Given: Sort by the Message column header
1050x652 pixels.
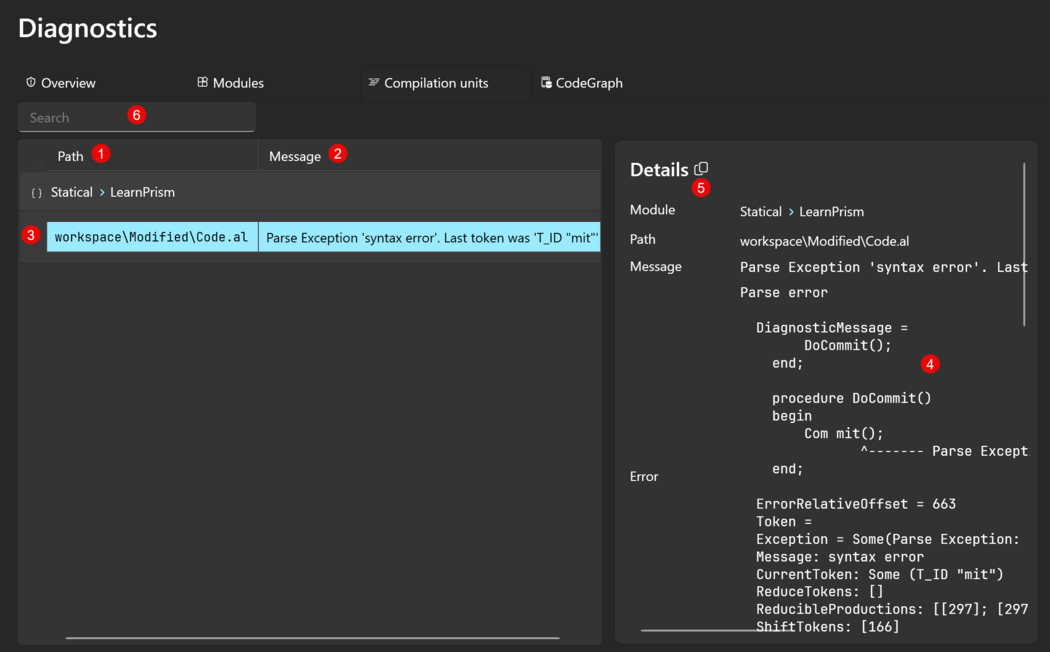Looking at the screenshot, I should pos(295,156).
